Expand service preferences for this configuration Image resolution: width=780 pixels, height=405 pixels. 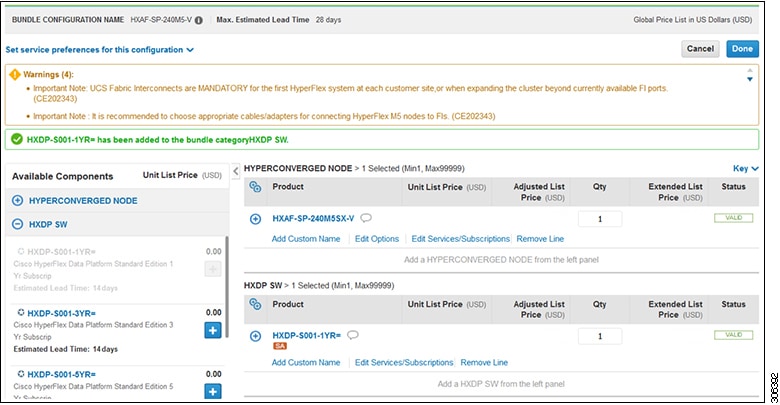[x=99, y=50]
